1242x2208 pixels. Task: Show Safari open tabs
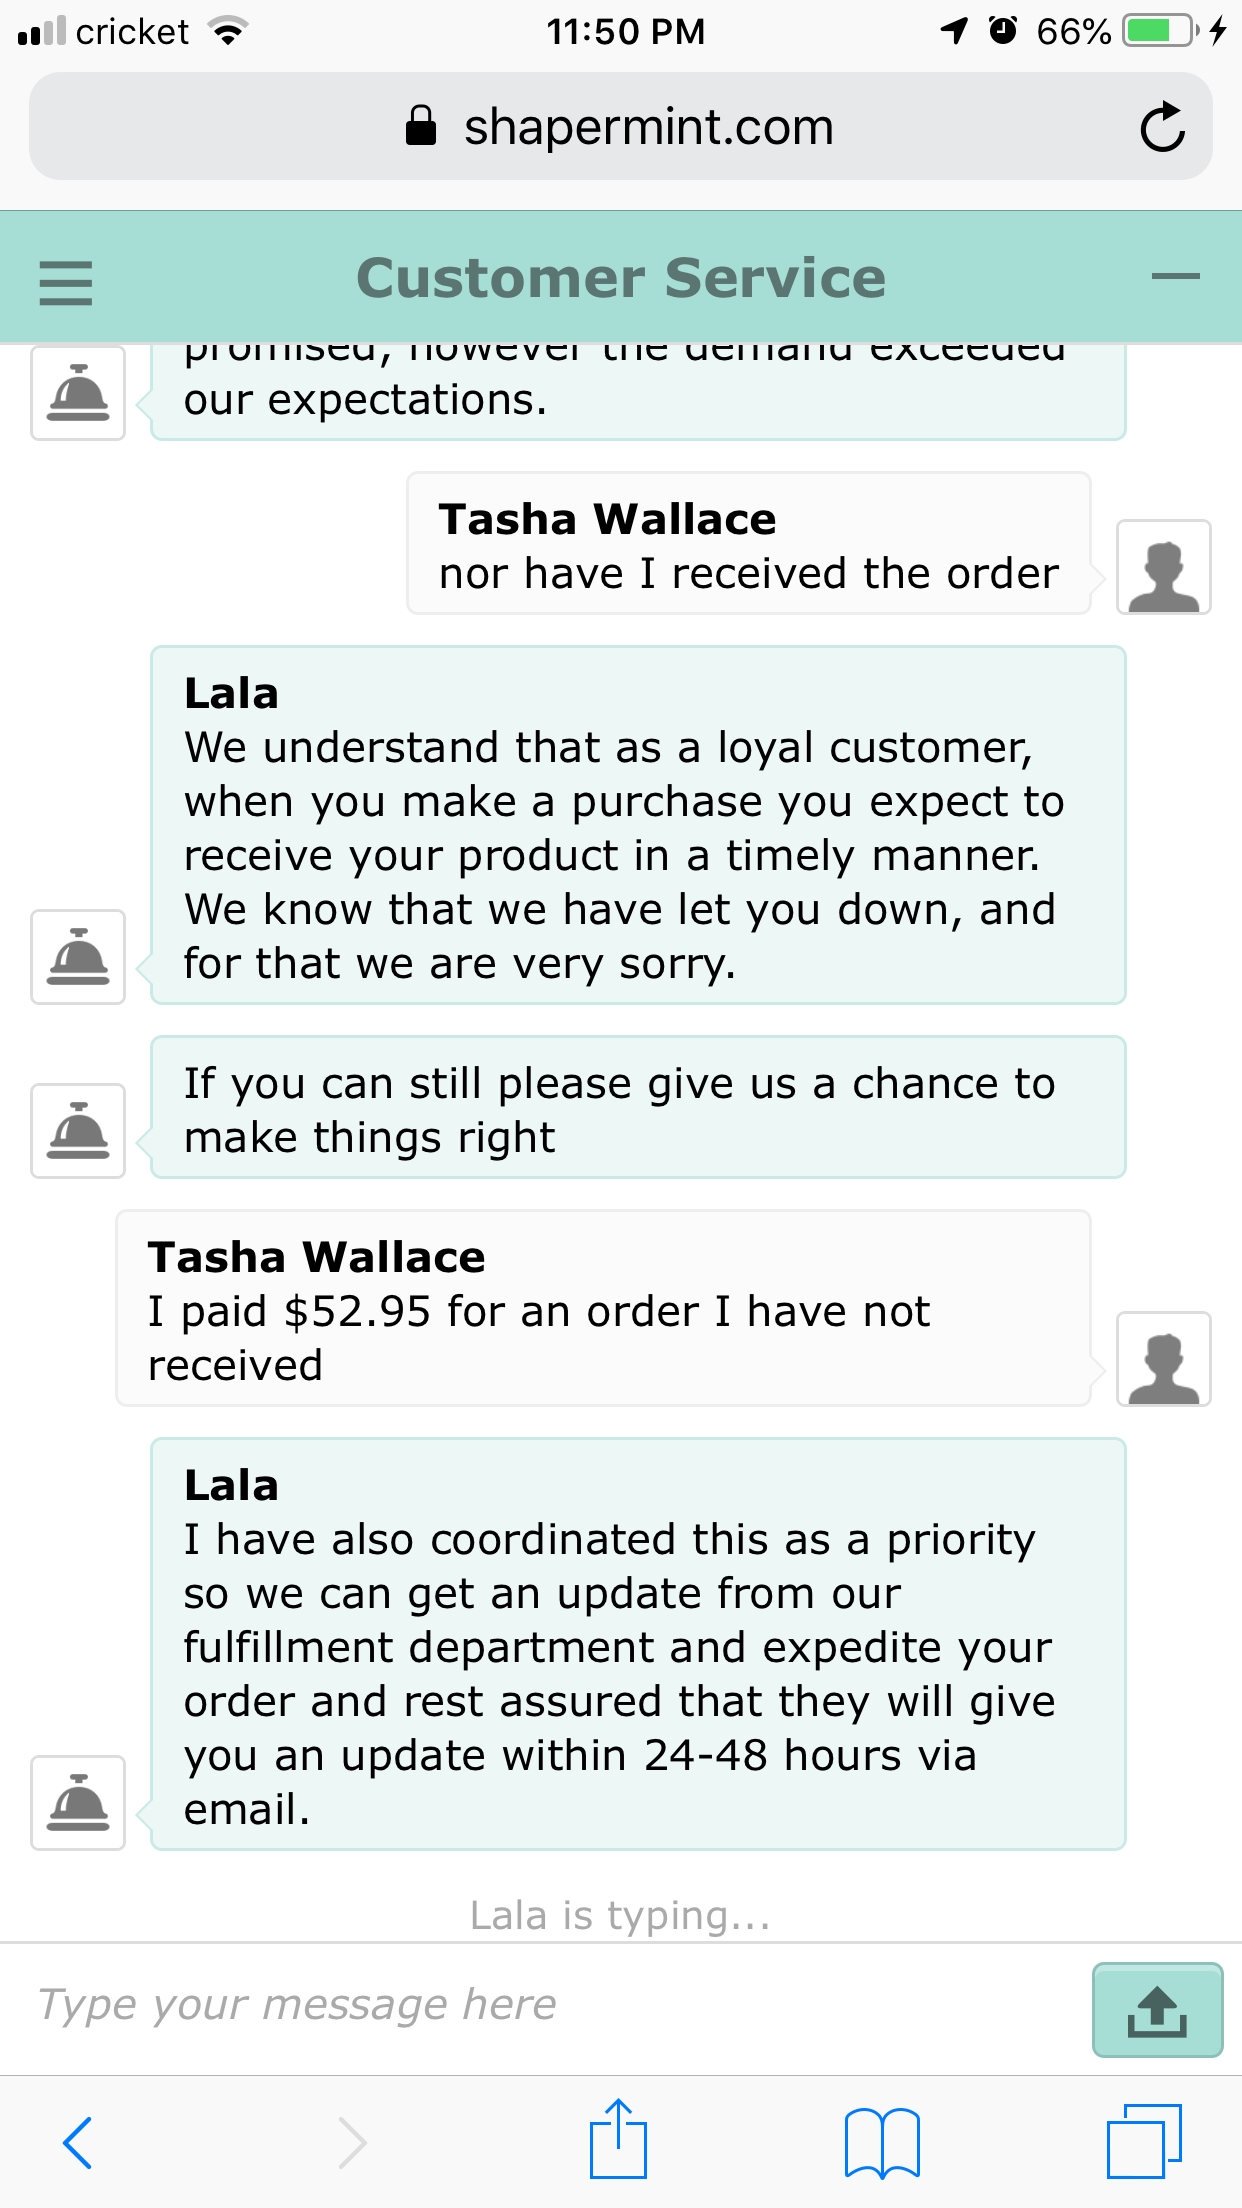[x=1144, y=2142]
